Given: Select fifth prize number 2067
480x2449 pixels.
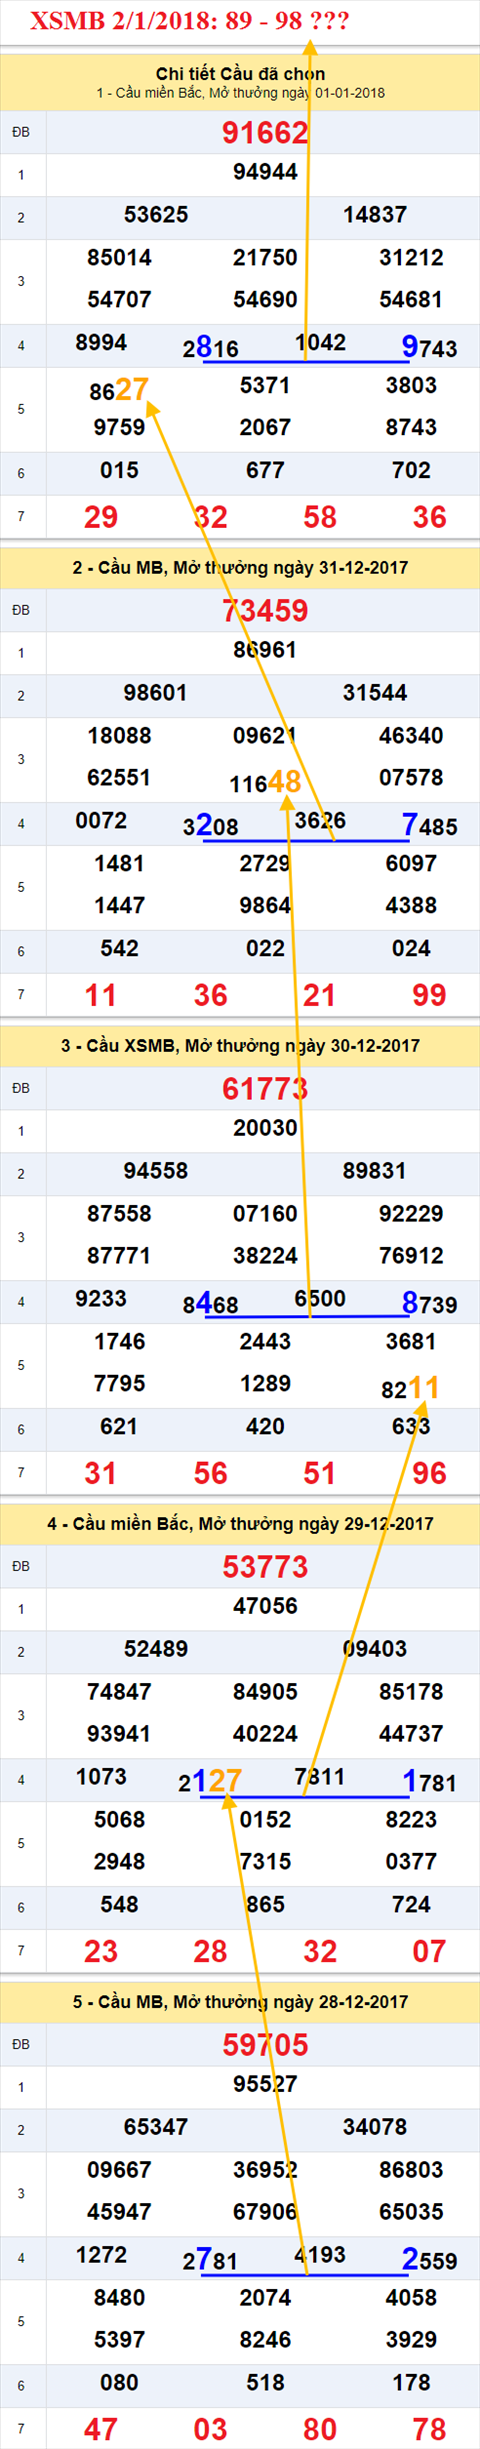Looking at the screenshot, I should point(265,428).
